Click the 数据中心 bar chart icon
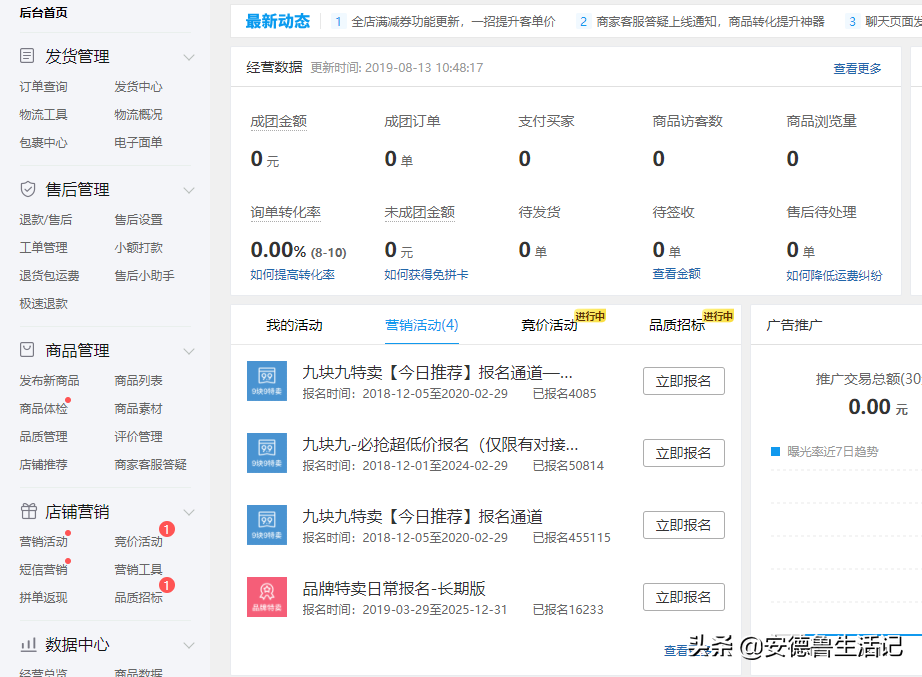Viewport: 922px width, 677px height. coord(28,645)
